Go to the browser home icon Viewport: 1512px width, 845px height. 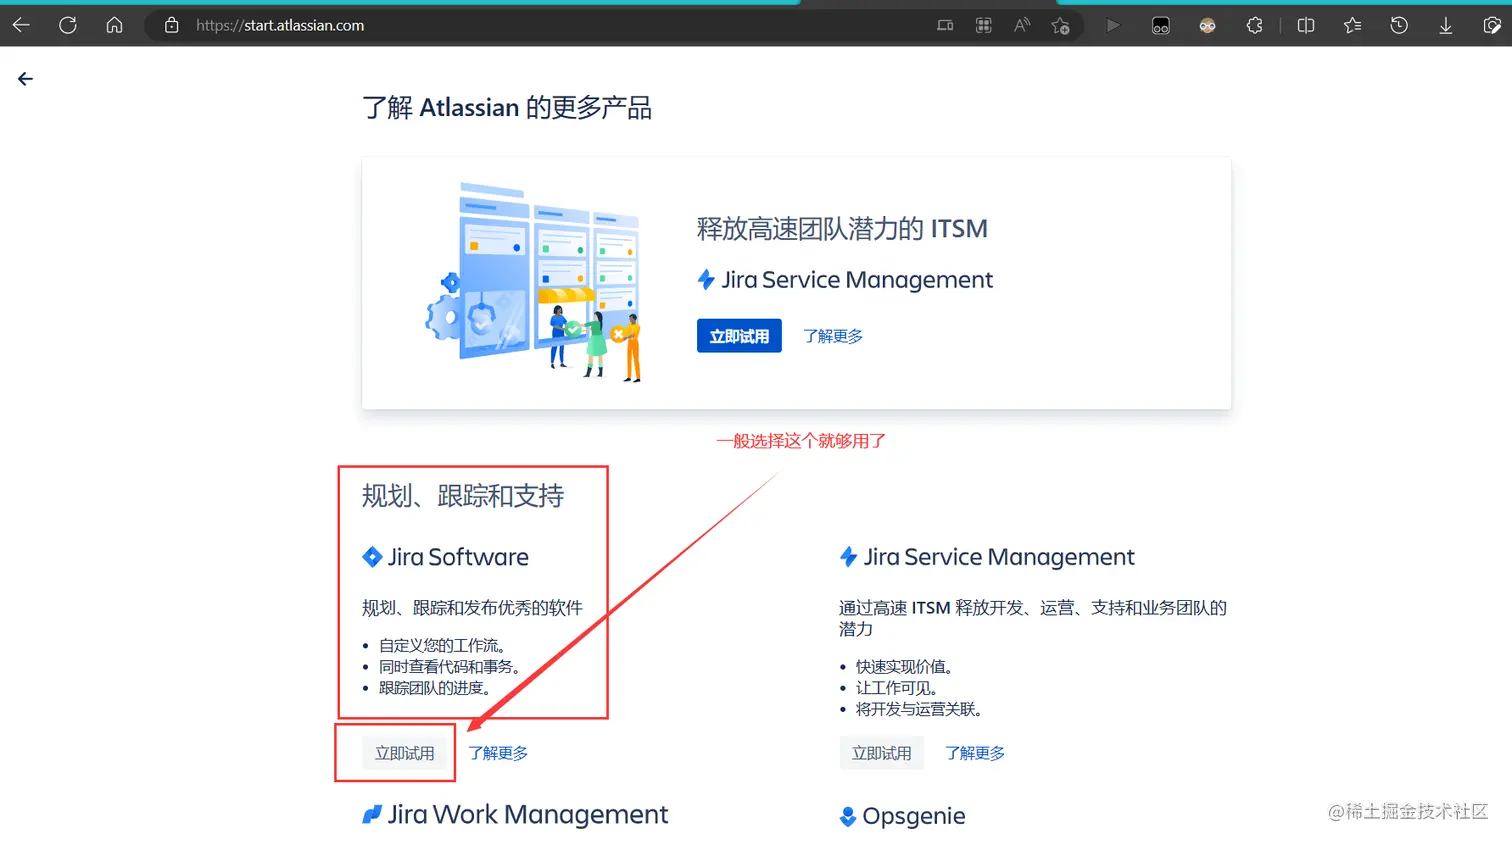[115, 25]
